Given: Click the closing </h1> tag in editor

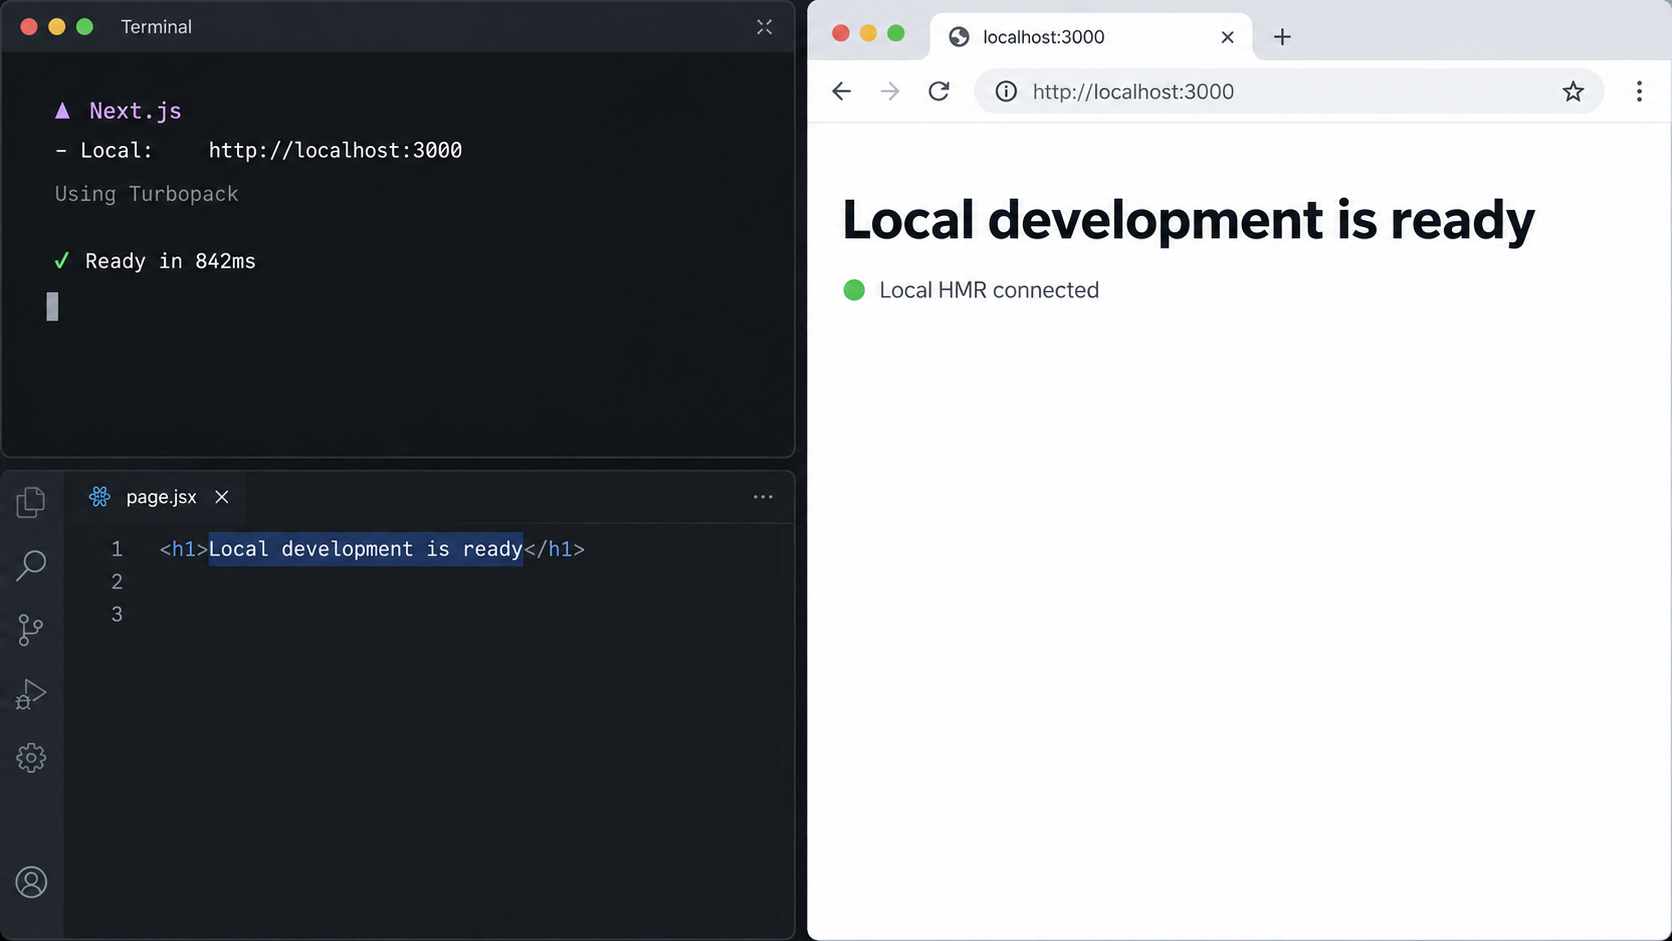Looking at the screenshot, I should [554, 549].
